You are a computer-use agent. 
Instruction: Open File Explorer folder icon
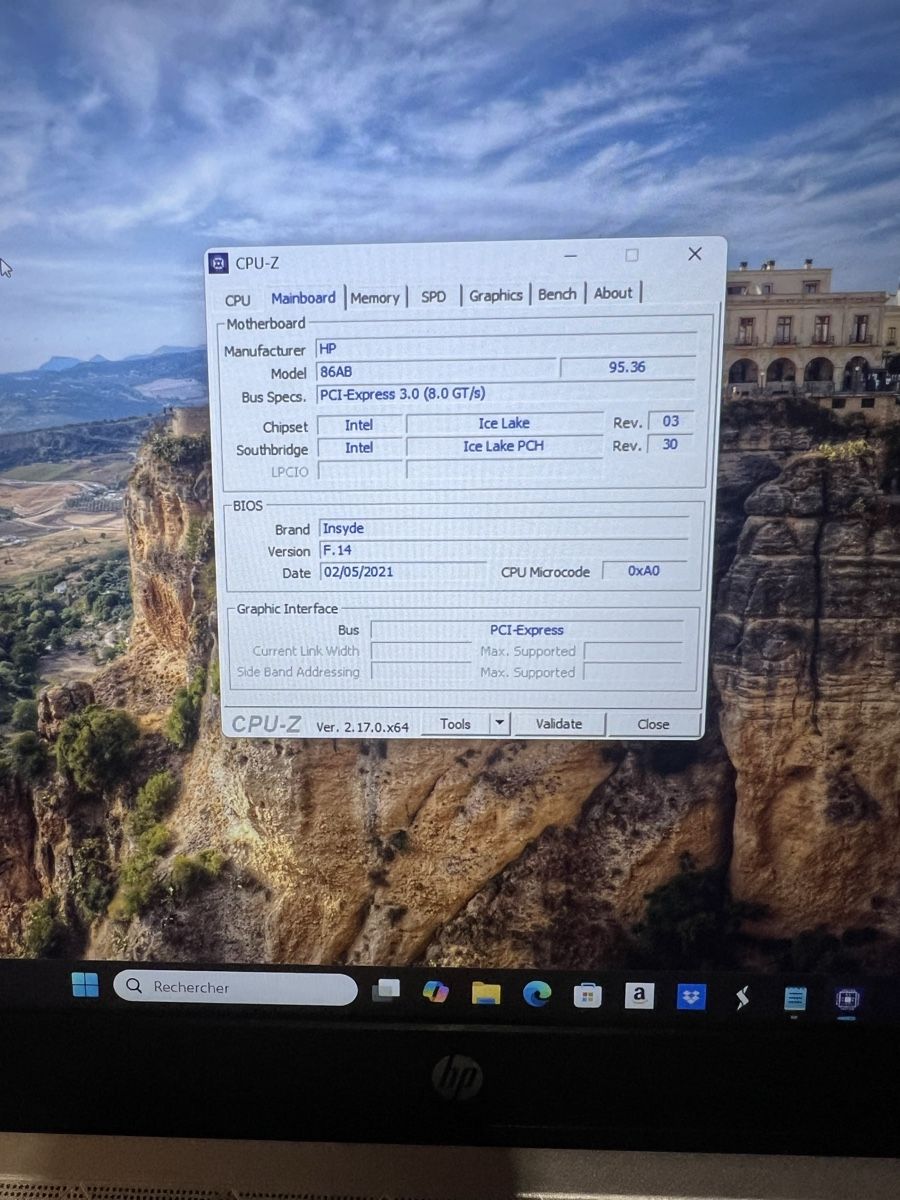coord(486,993)
